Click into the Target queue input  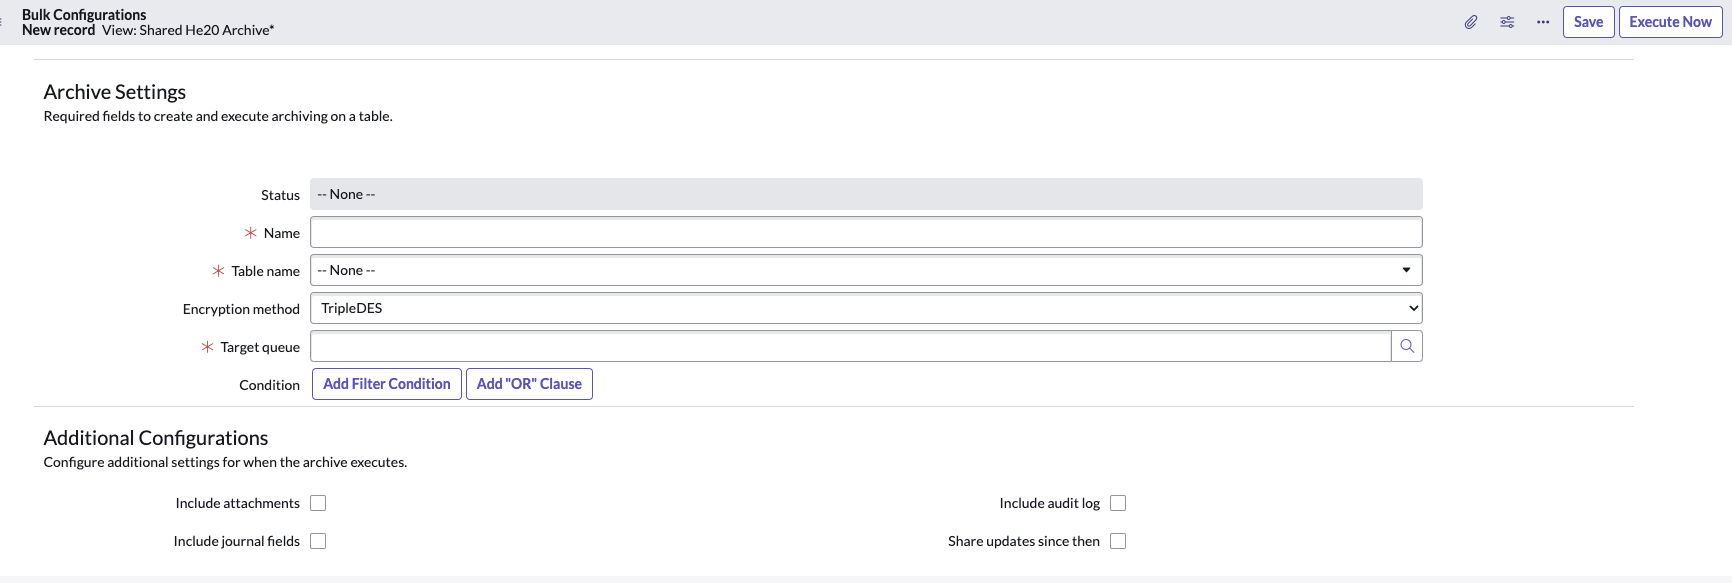point(851,346)
